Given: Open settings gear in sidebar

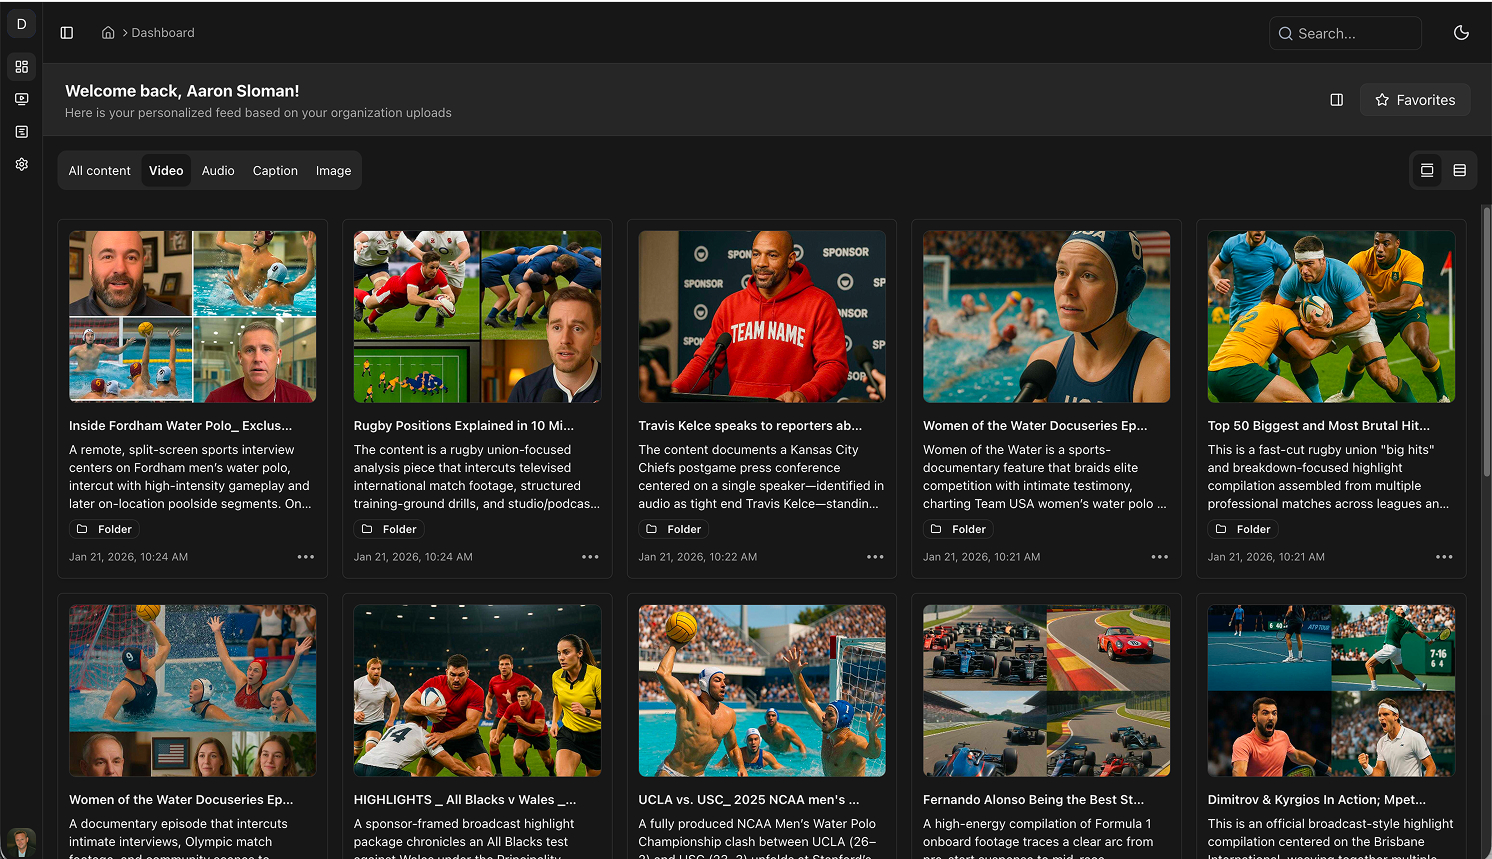Looking at the screenshot, I should (21, 164).
